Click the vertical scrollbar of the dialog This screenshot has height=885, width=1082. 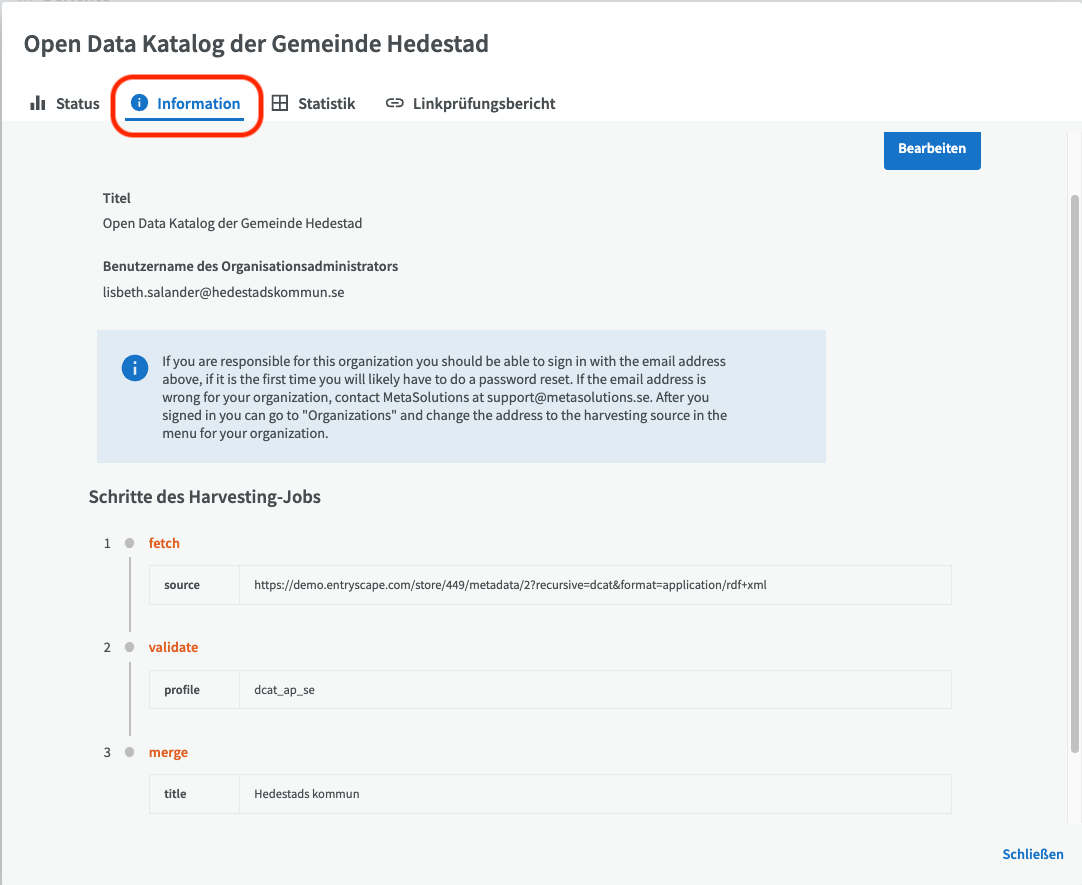tap(1074, 475)
